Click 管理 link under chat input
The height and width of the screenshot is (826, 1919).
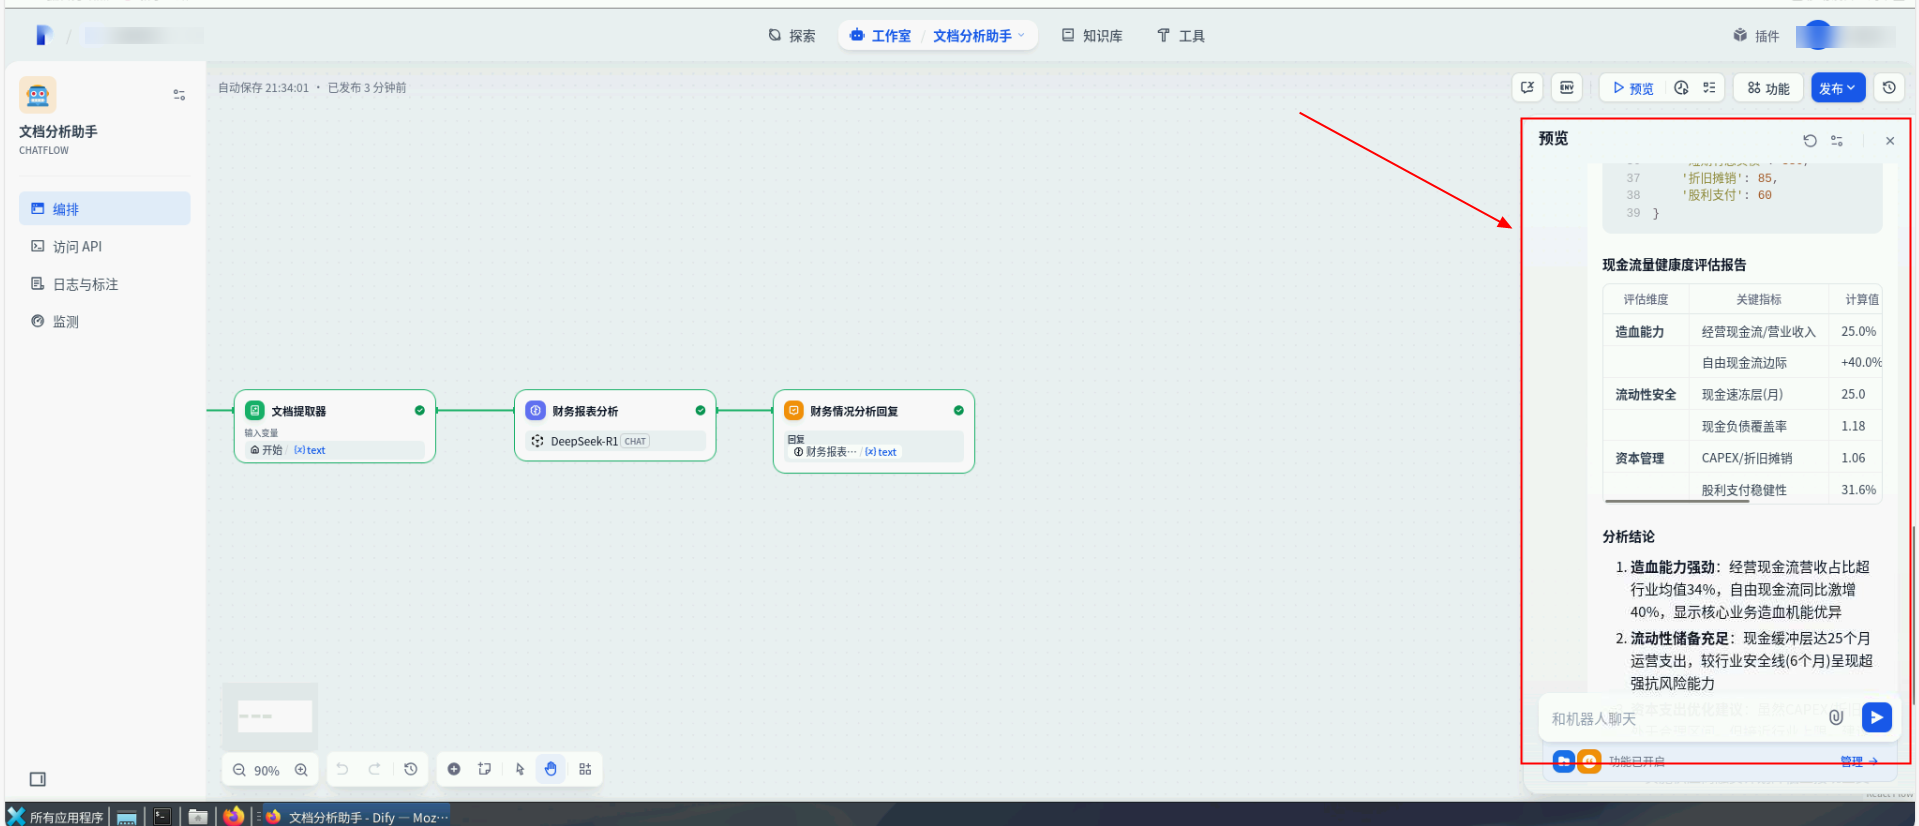(1858, 762)
